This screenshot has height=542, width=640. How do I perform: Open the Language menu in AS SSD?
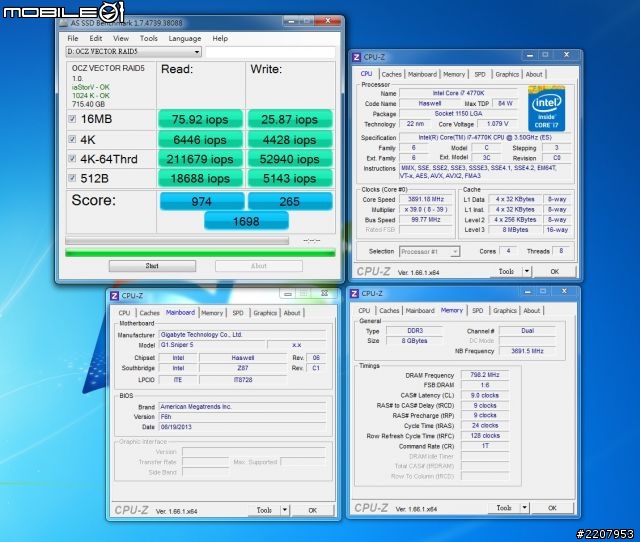(x=185, y=38)
